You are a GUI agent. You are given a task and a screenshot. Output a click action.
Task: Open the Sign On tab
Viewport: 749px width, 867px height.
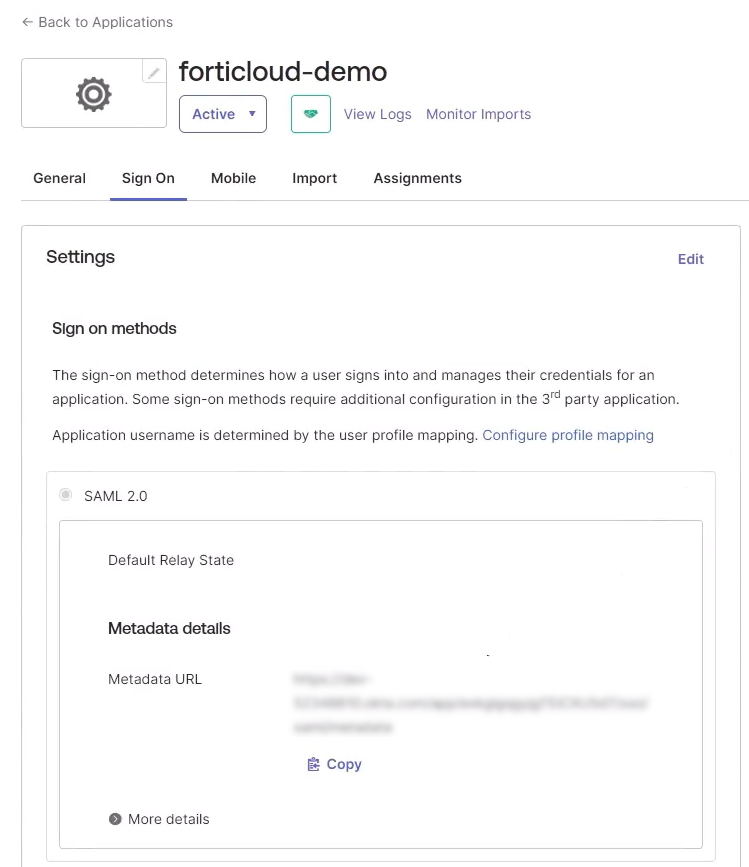(148, 178)
